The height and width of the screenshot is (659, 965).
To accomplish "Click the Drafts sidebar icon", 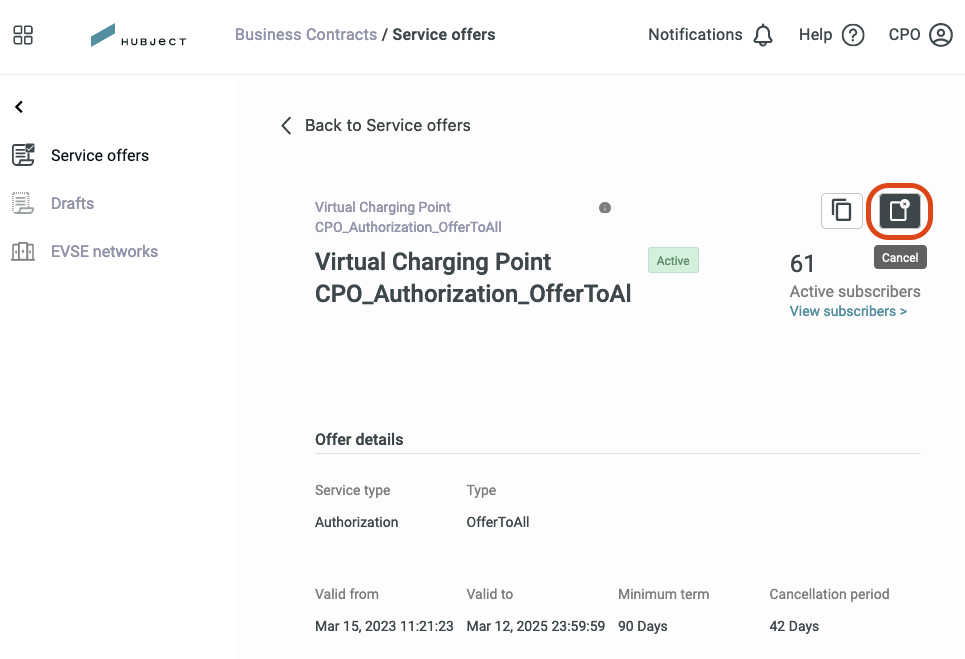I will coord(23,203).
